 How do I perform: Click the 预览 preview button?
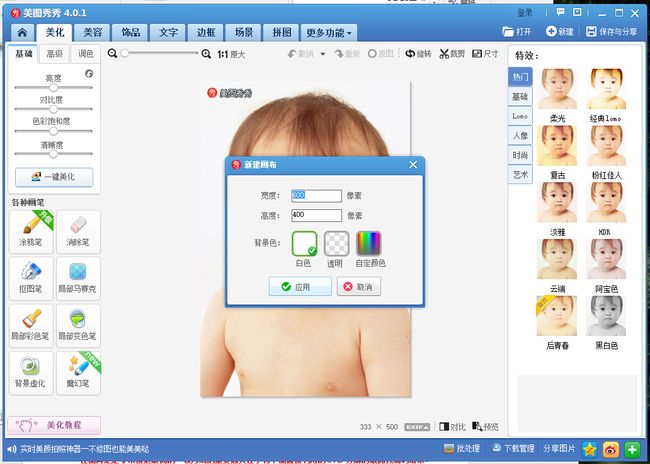point(485,427)
